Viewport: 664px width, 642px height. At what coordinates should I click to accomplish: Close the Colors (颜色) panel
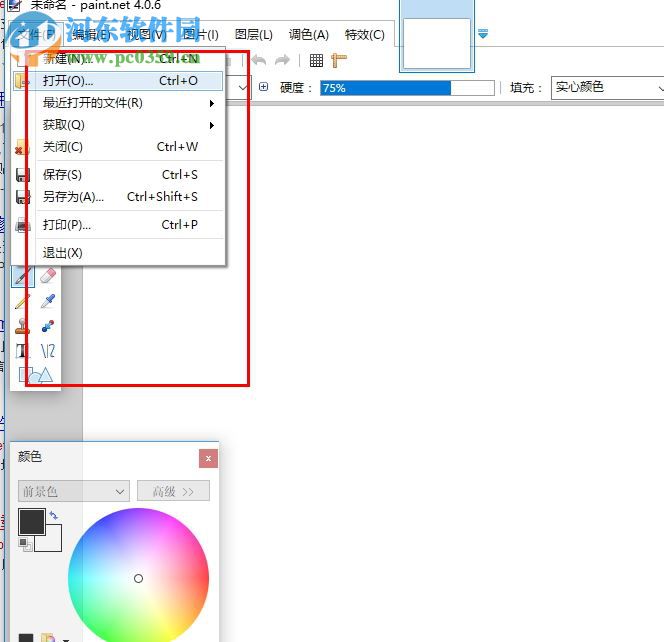(x=208, y=458)
